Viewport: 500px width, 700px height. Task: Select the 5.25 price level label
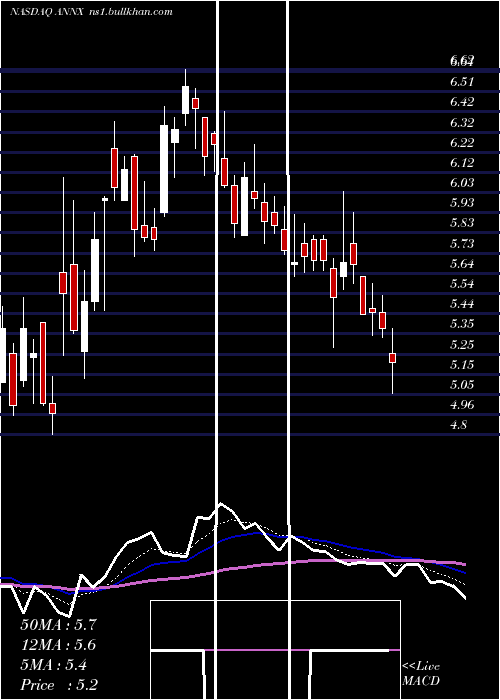[462, 344]
